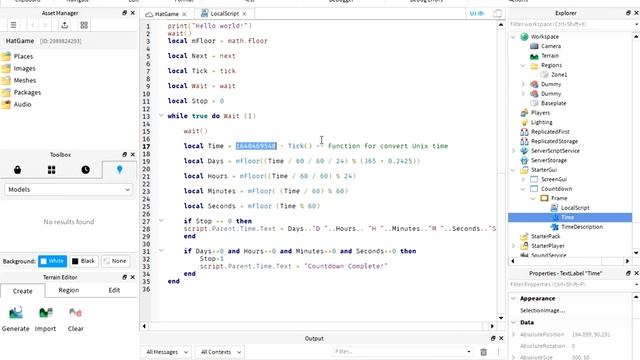Toggle the UI visibility eye button

pyautogui.click(x=476, y=13)
